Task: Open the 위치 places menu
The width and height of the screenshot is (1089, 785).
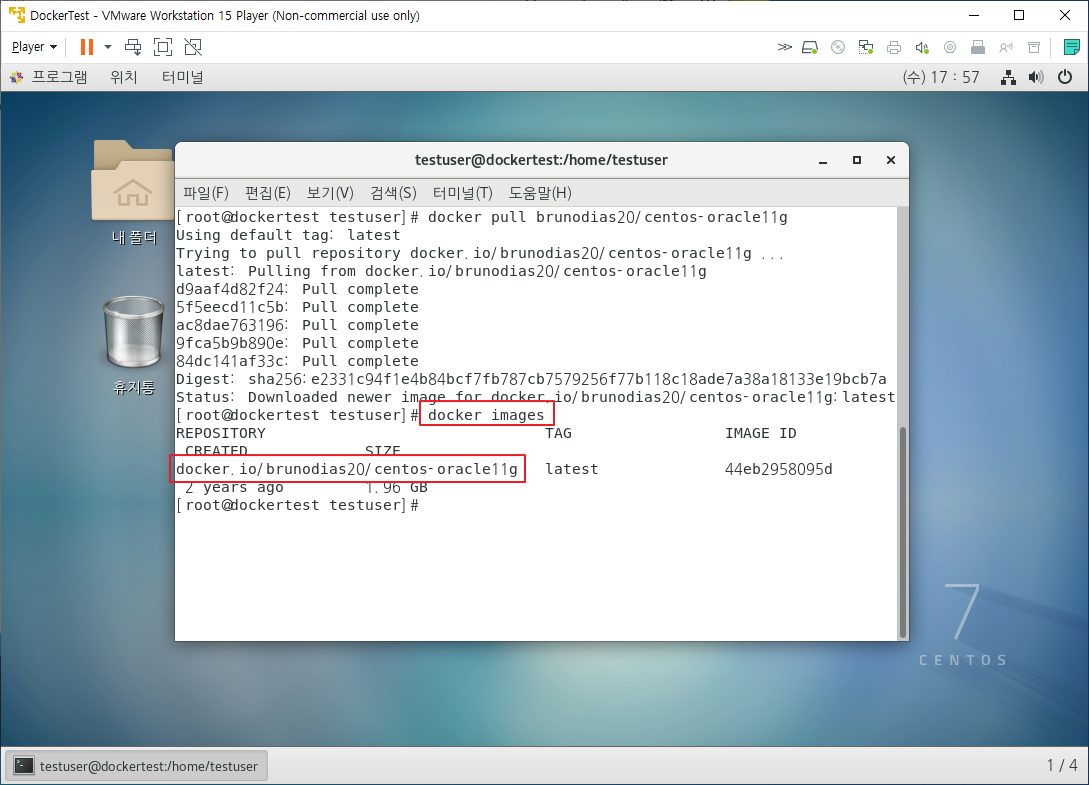Action: click(x=124, y=77)
